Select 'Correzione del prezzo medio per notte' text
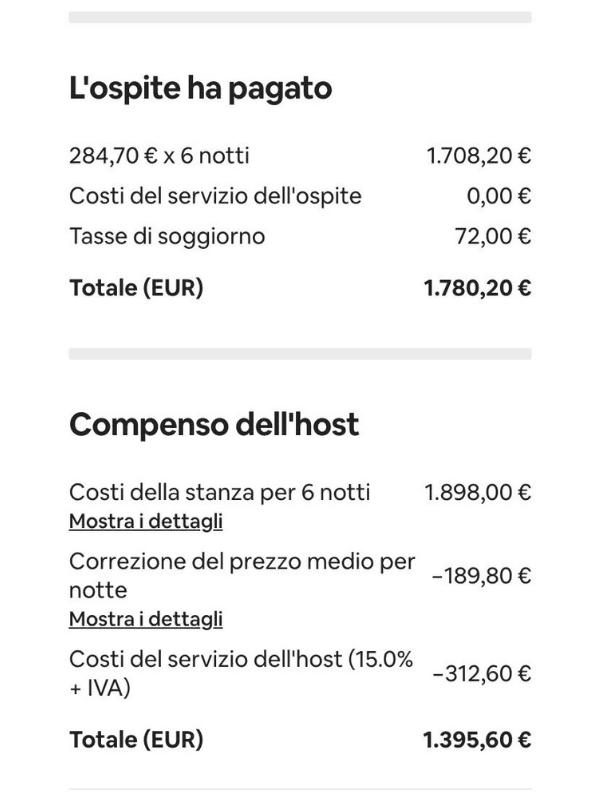Viewport: 600px width, 800px height. coord(241,575)
